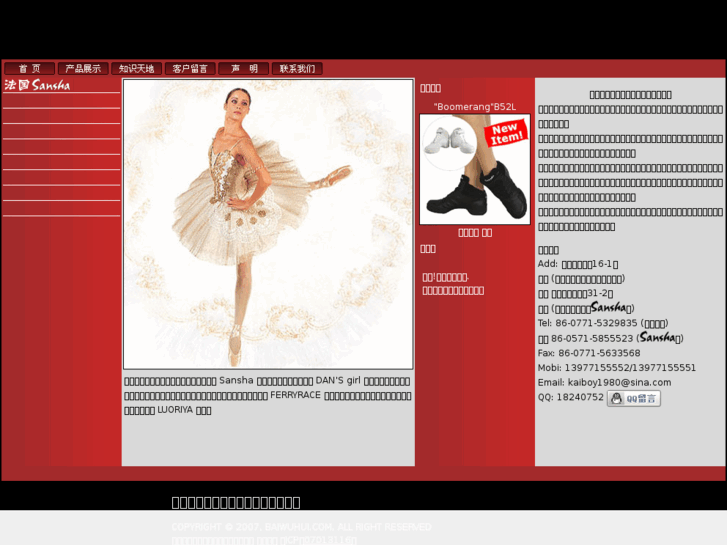
Task: Click the Mobi: 13977155552/13977155551 line
Action: click(x=617, y=368)
